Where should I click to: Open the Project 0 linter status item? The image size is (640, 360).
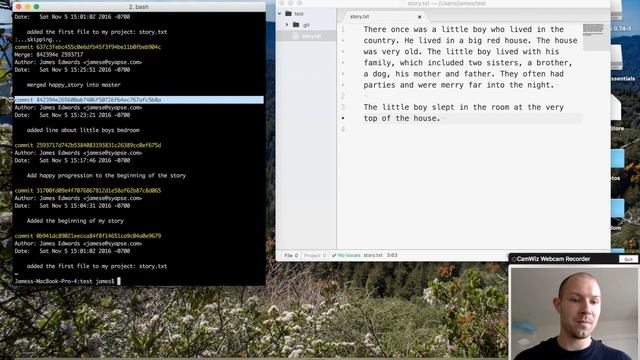315,256
